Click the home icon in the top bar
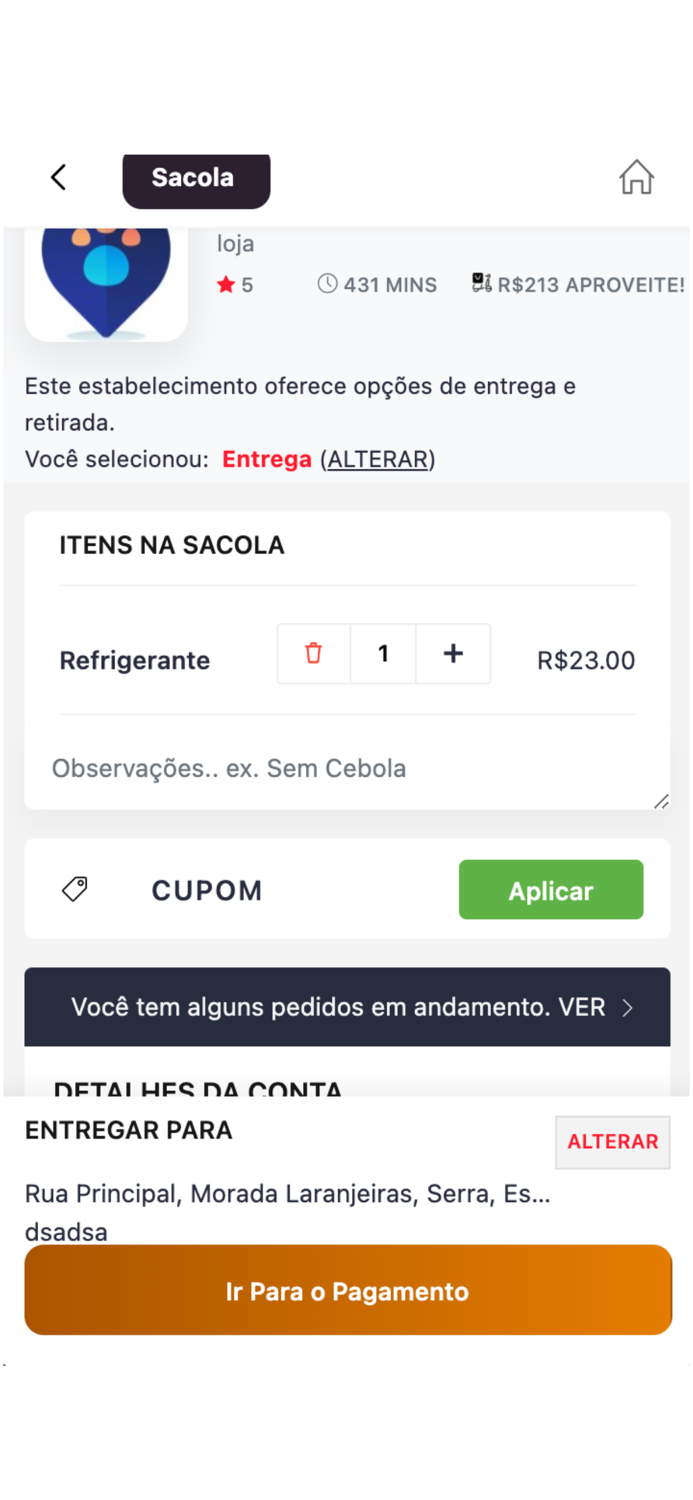Screen dimensions: 693x1500 point(635,176)
